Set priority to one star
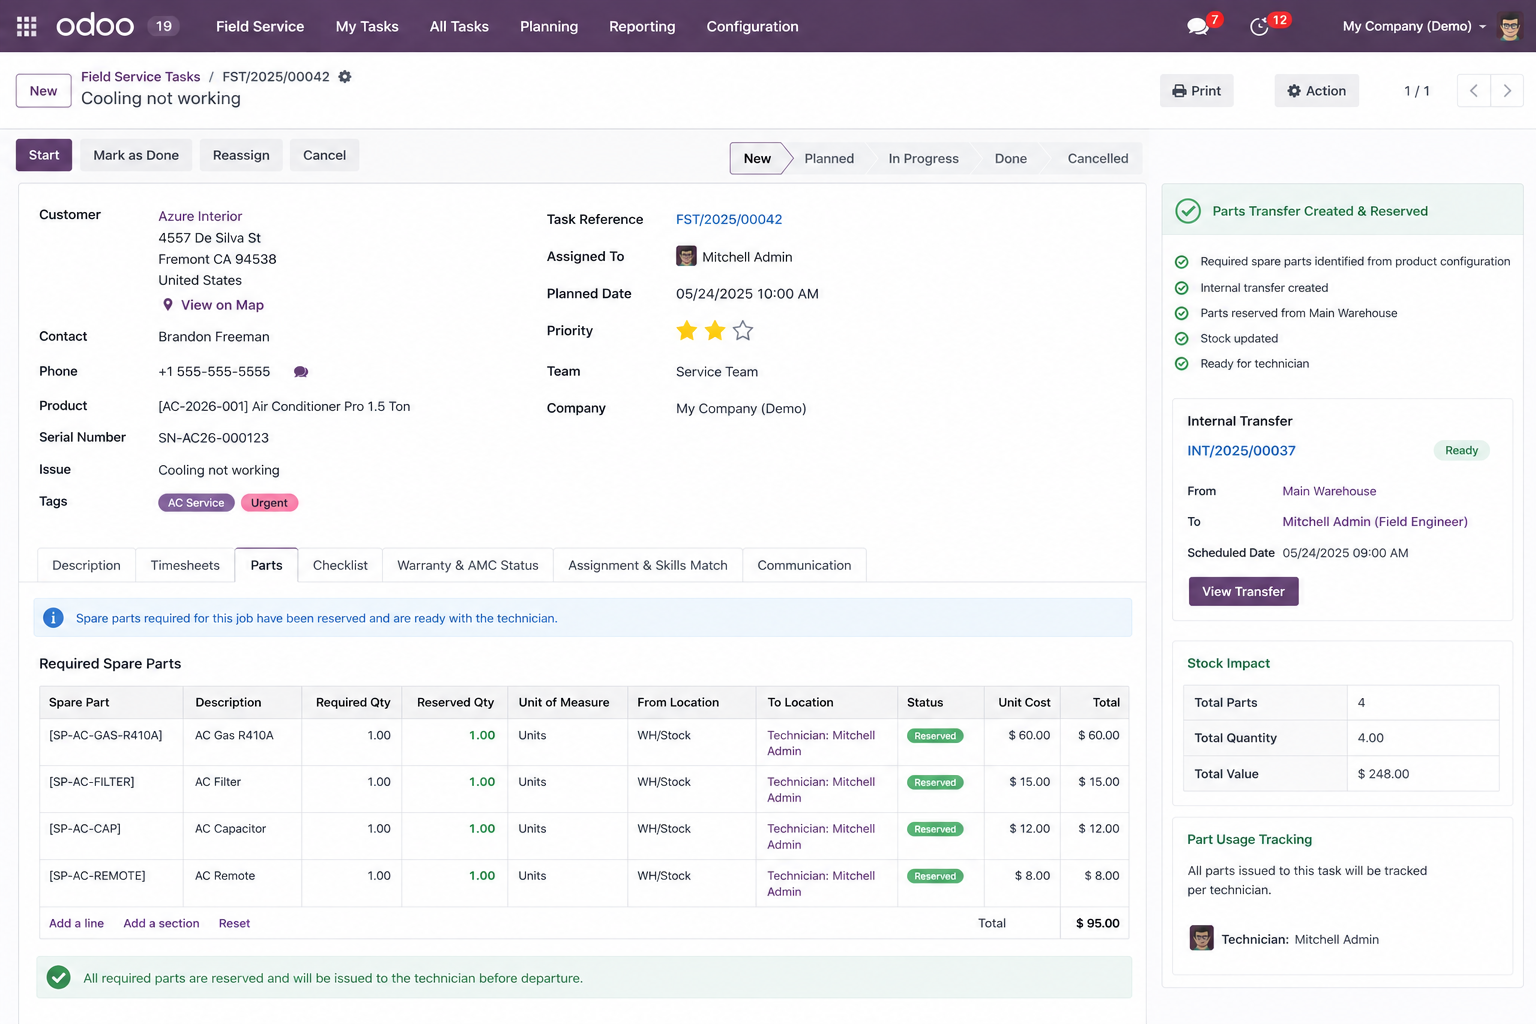1536x1024 pixels. click(687, 331)
